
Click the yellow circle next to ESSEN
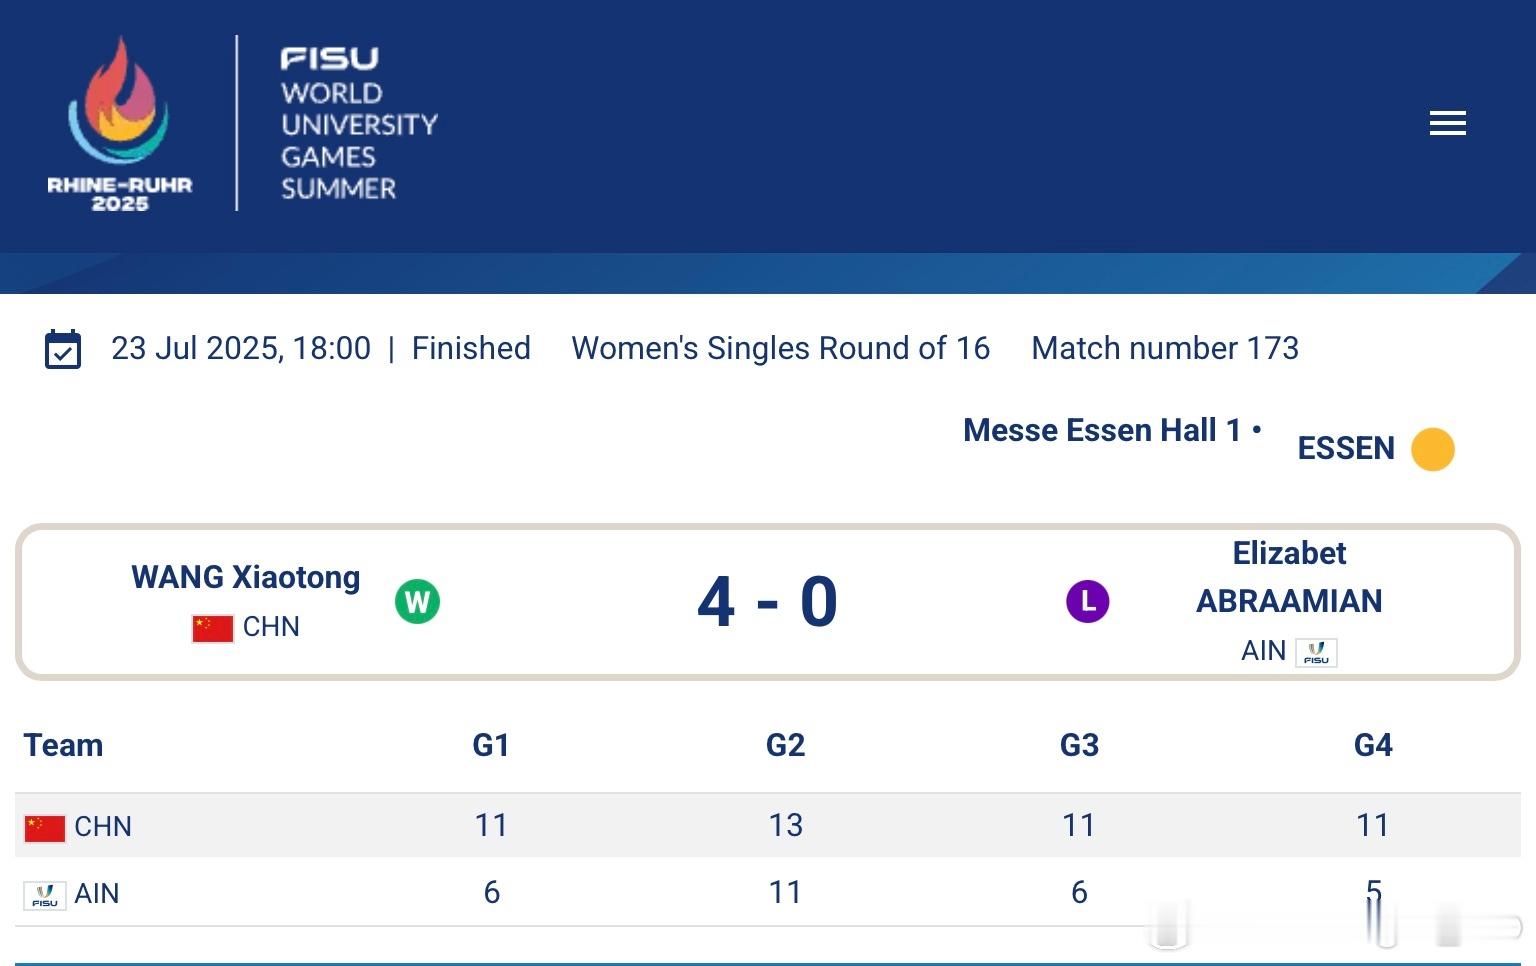(x=1432, y=449)
